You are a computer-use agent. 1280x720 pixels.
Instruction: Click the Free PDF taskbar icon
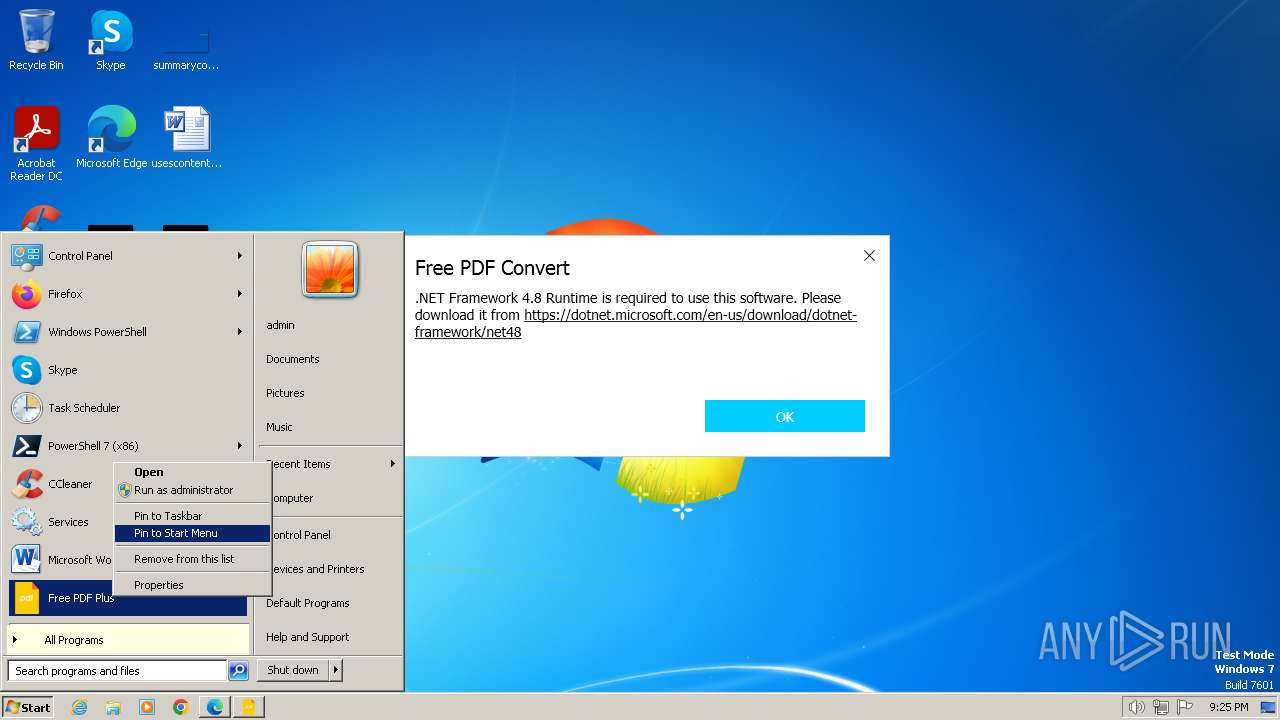[x=248, y=707]
